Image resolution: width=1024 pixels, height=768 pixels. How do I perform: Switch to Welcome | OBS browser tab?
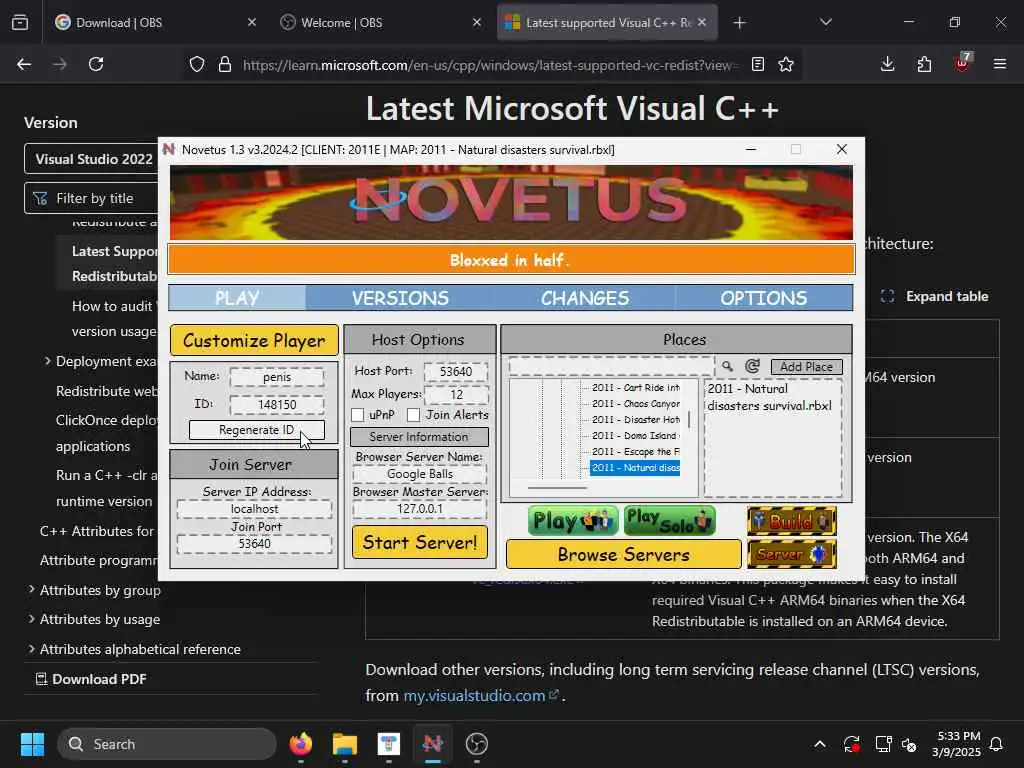pos(379,23)
